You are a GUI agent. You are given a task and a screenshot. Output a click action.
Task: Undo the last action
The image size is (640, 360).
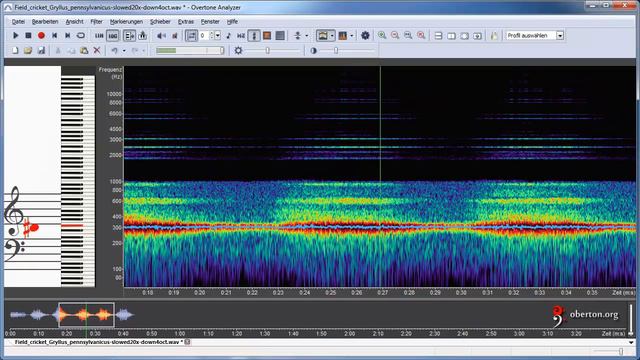pyautogui.click(x=115, y=51)
